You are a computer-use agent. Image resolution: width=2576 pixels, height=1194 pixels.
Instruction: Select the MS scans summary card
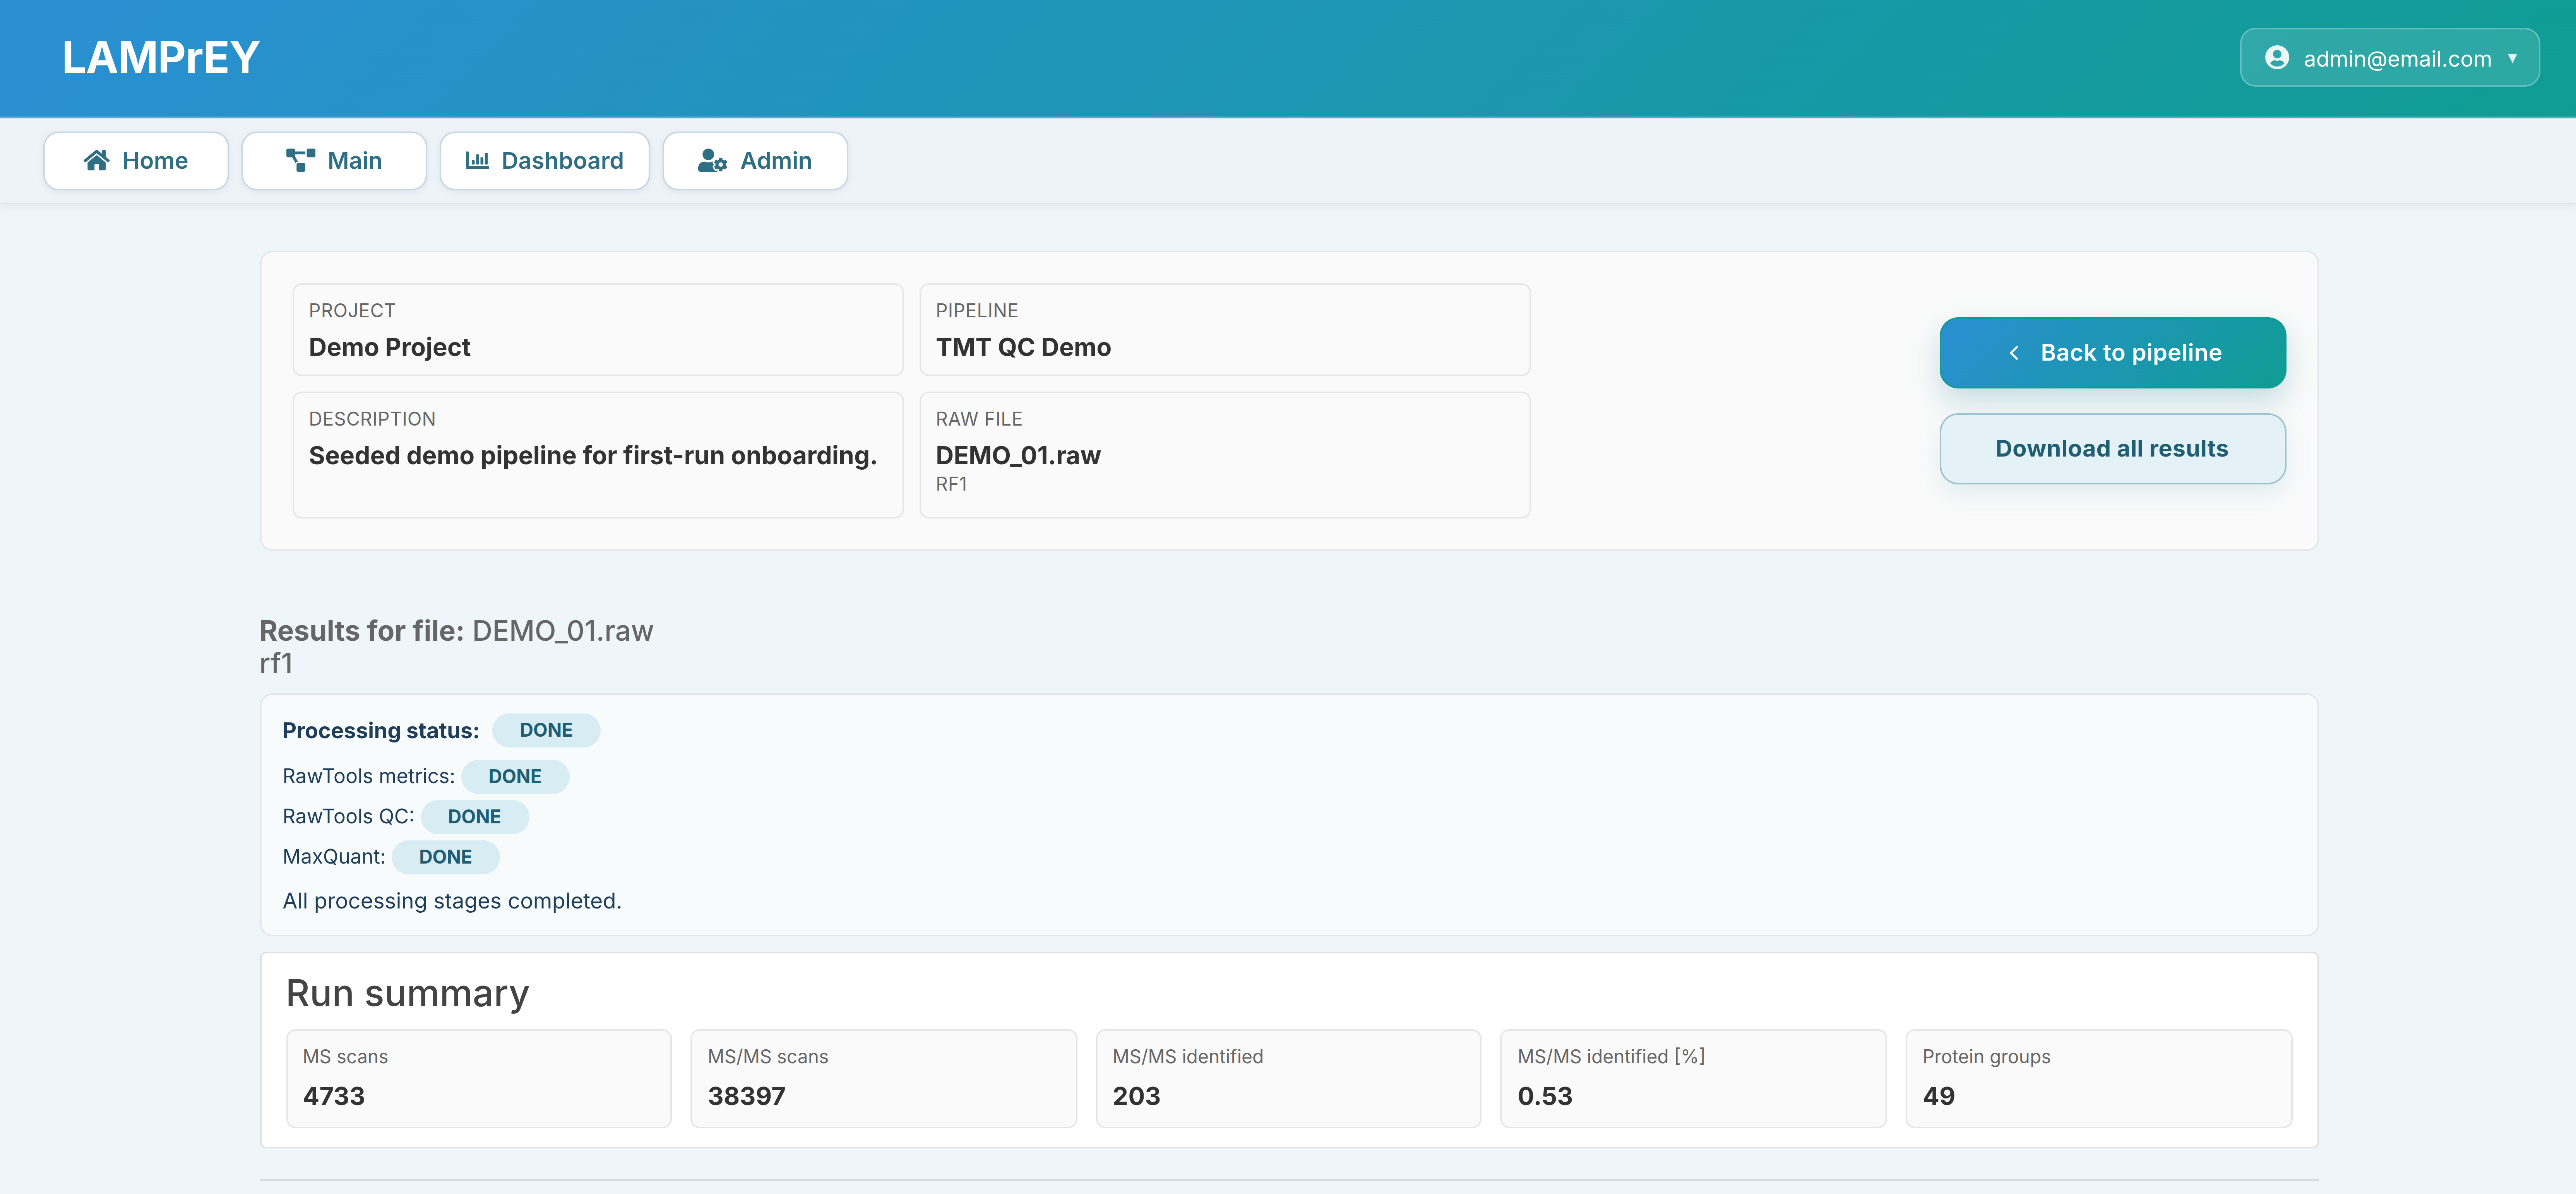(479, 1078)
